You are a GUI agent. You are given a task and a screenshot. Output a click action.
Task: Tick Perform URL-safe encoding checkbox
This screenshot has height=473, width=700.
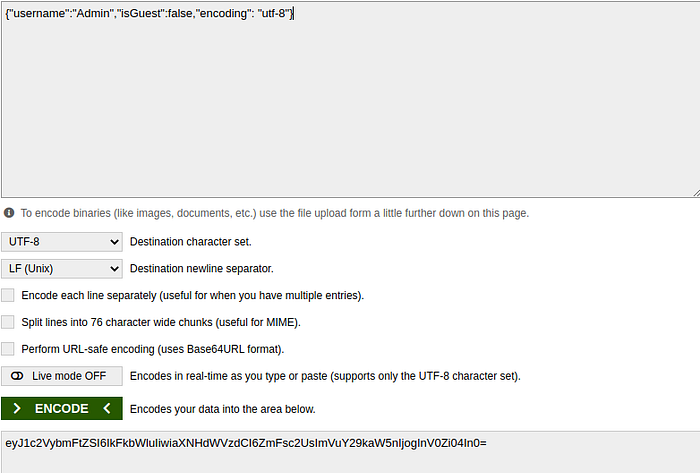[8, 349]
